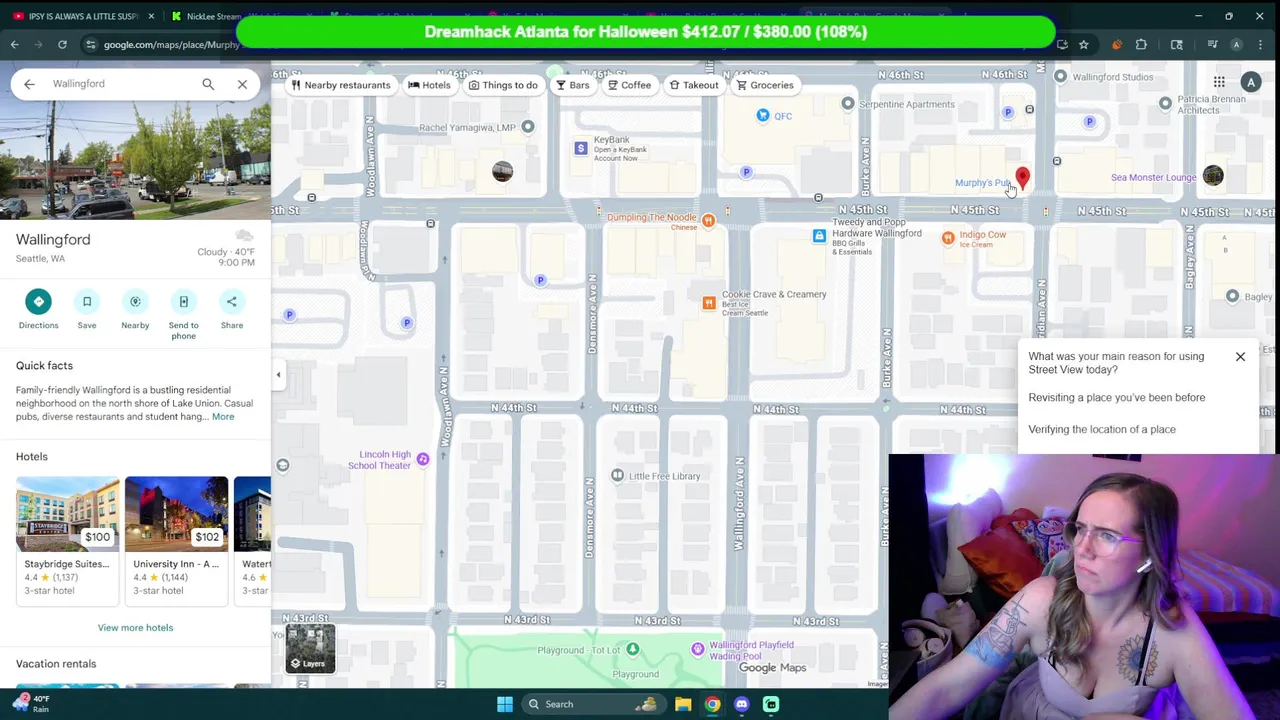Open File Explorer from the taskbar
Screen dimensions: 1280x720
[x=683, y=704]
